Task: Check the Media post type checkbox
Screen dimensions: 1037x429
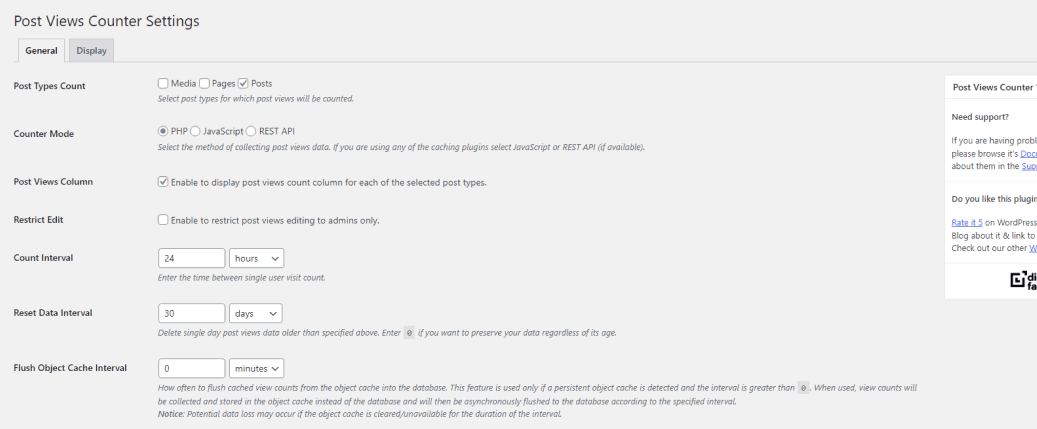Action: (x=163, y=83)
